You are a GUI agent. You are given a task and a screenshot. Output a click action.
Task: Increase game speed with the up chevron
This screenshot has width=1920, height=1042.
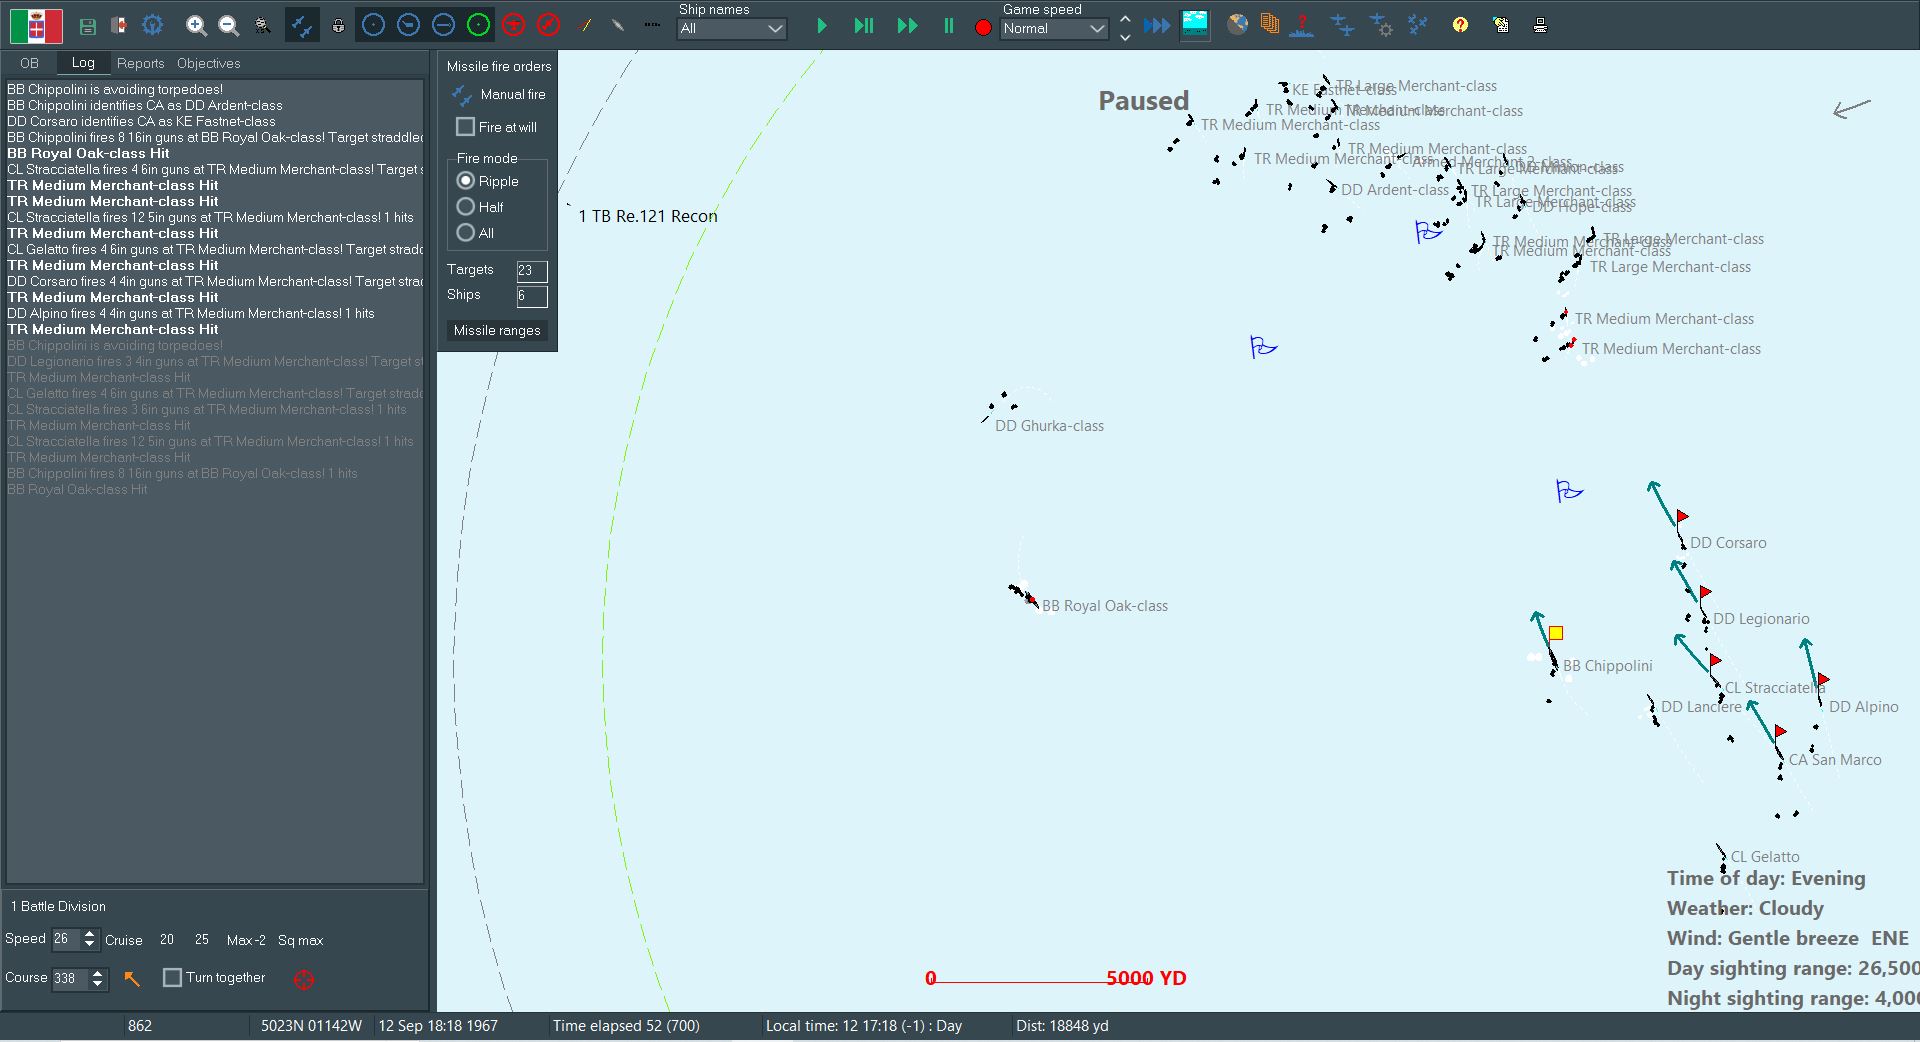click(x=1125, y=18)
